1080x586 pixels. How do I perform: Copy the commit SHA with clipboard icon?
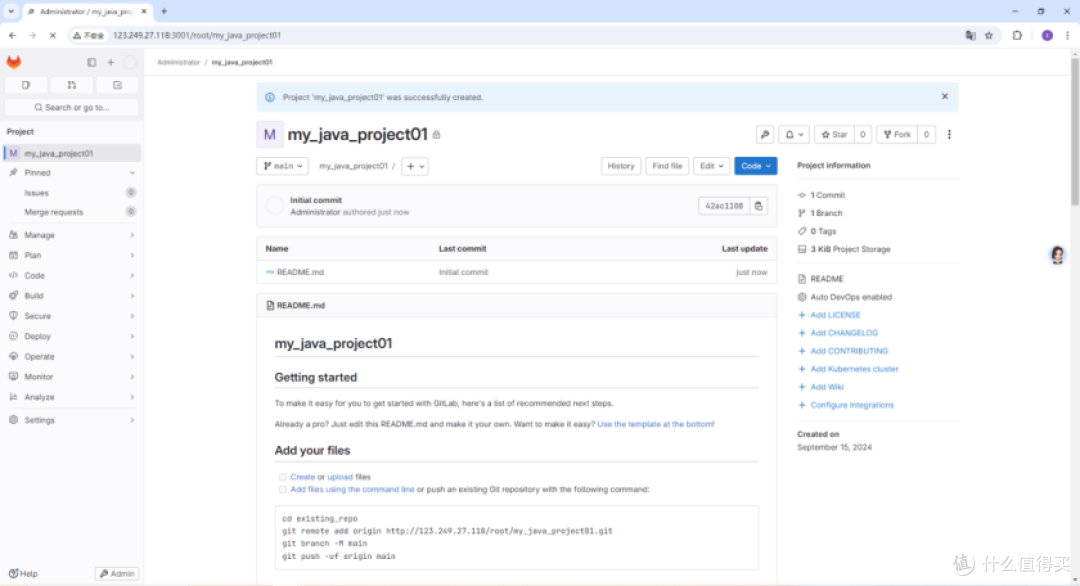[758, 206]
